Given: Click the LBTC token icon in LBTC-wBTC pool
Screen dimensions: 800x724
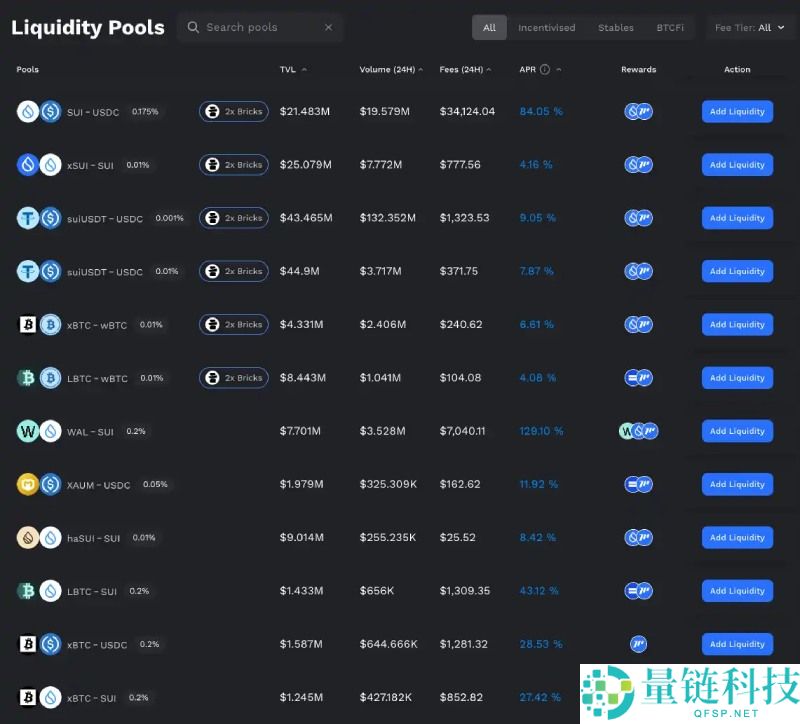Looking at the screenshot, I should (x=27, y=377).
